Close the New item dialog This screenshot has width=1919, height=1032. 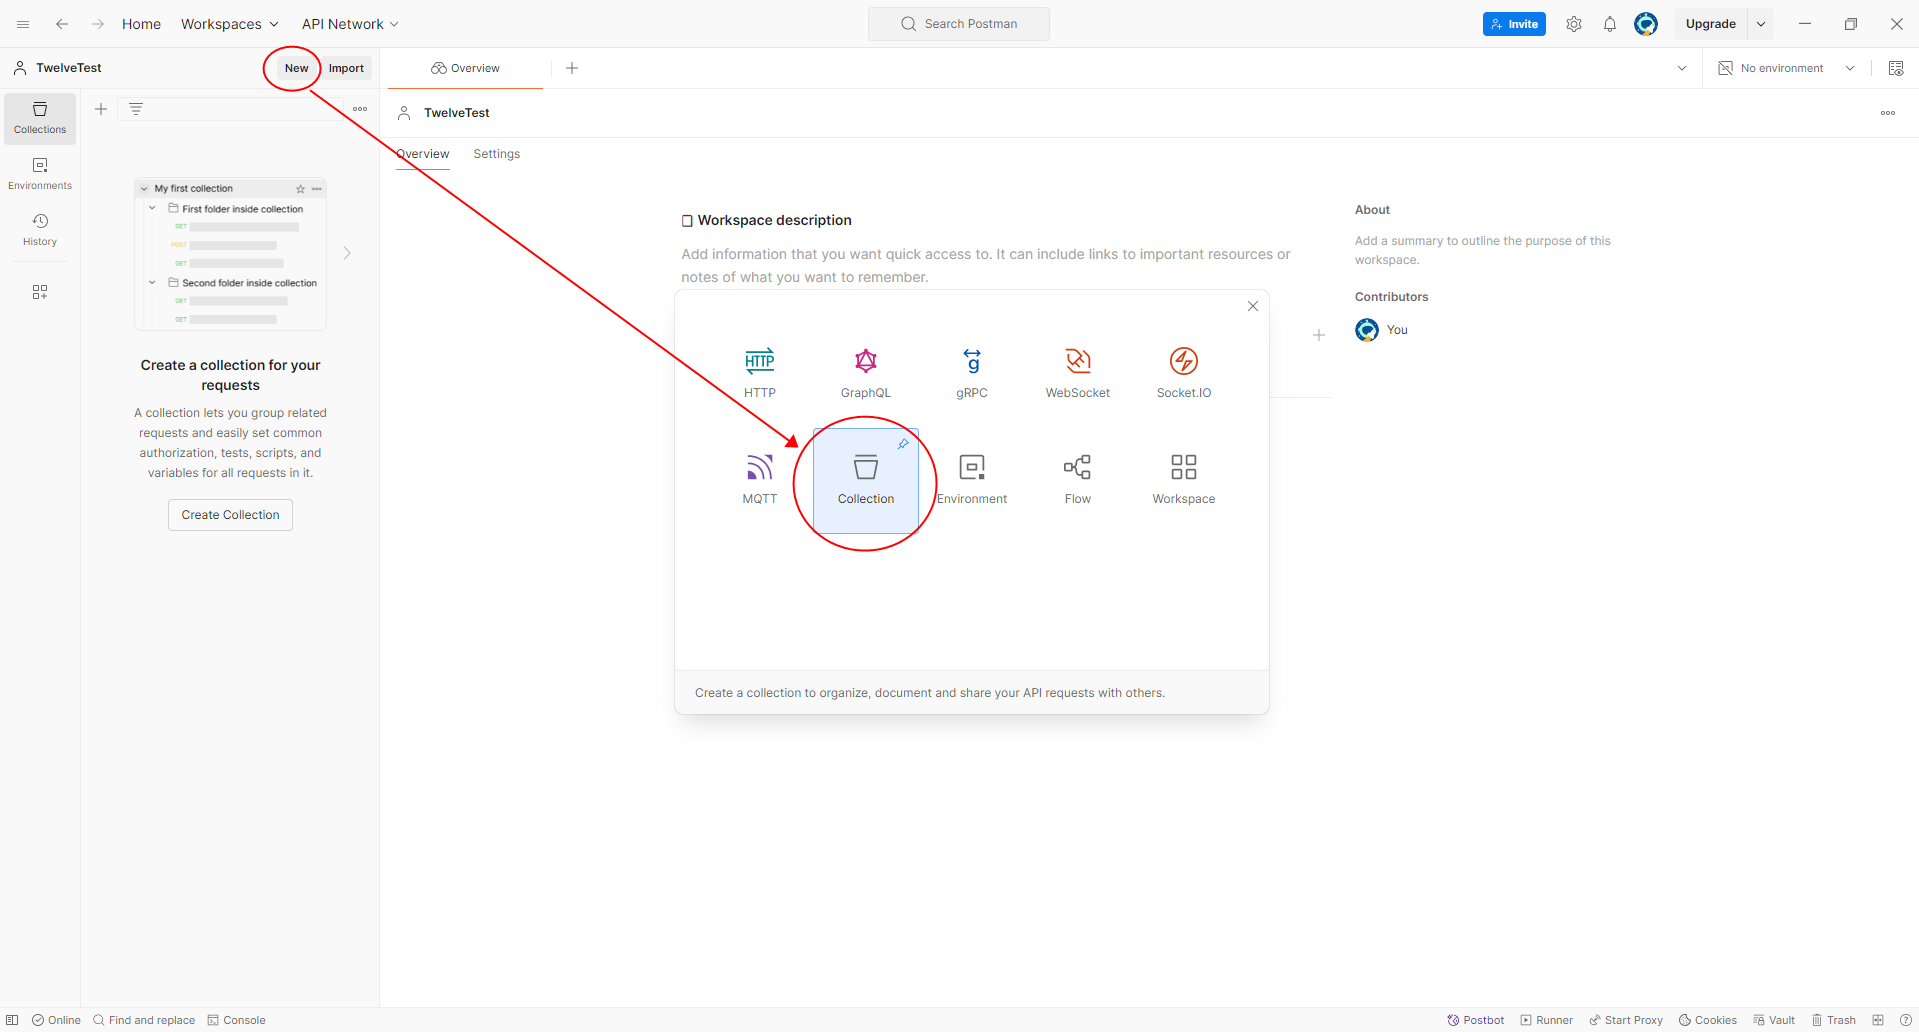pos(1253,306)
